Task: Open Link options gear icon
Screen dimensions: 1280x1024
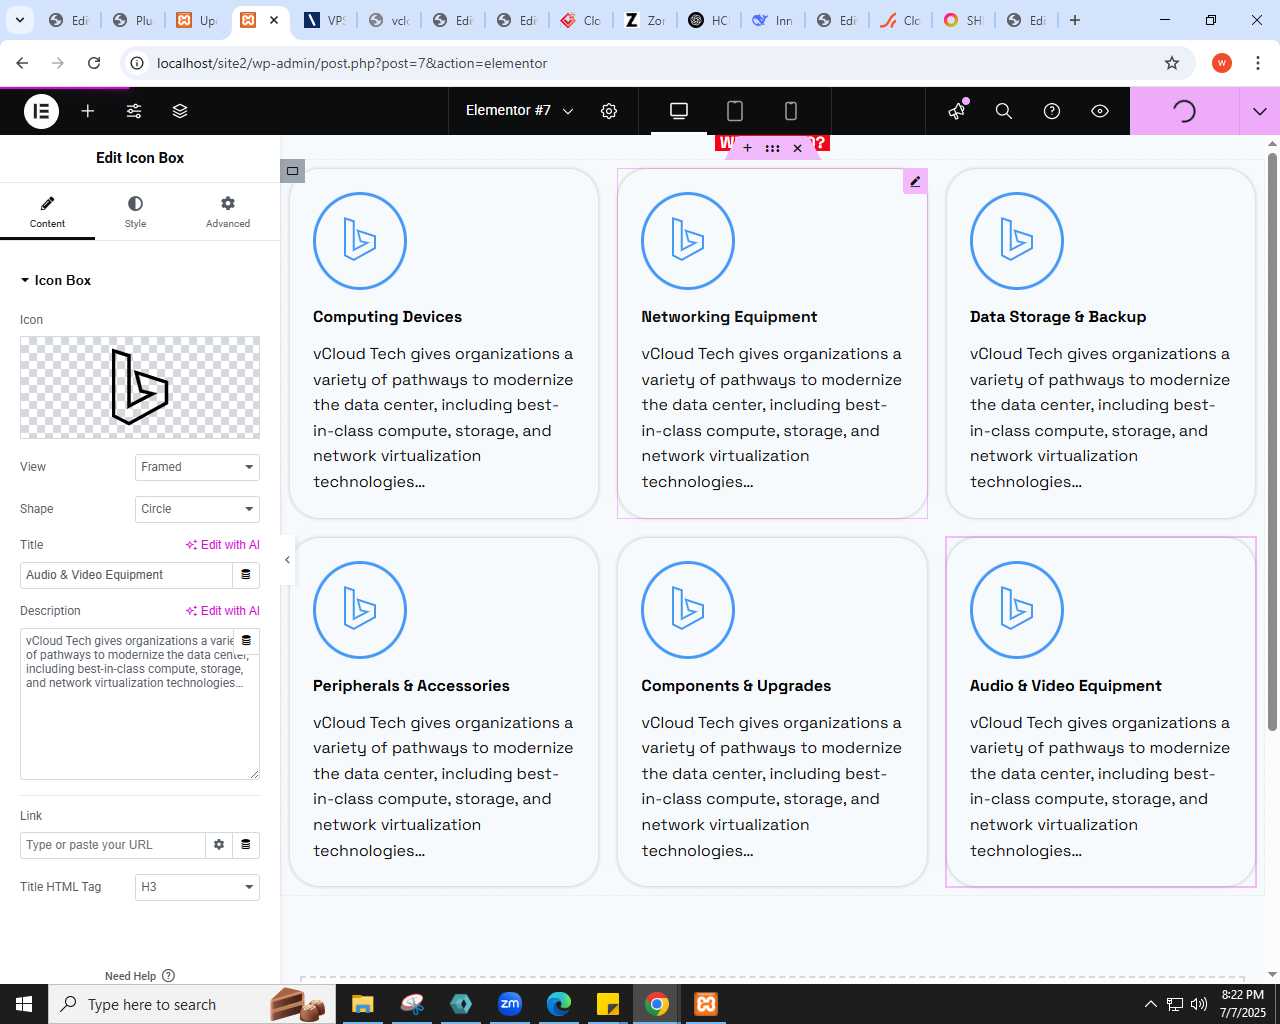Action: pyautogui.click(x=219, y=845)
